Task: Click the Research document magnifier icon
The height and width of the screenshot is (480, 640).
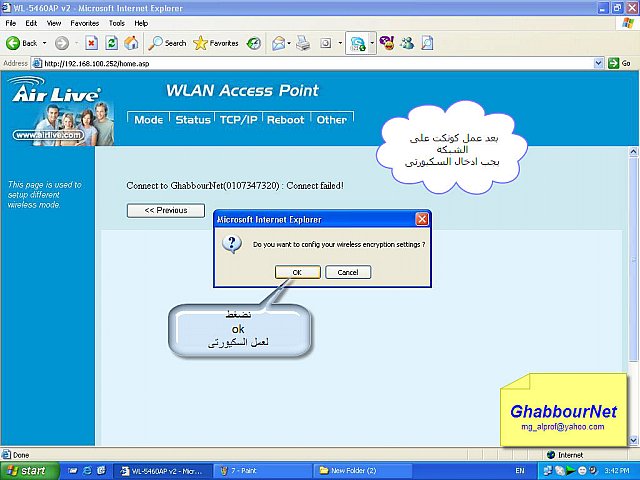Action: click(x=427, y=43)
